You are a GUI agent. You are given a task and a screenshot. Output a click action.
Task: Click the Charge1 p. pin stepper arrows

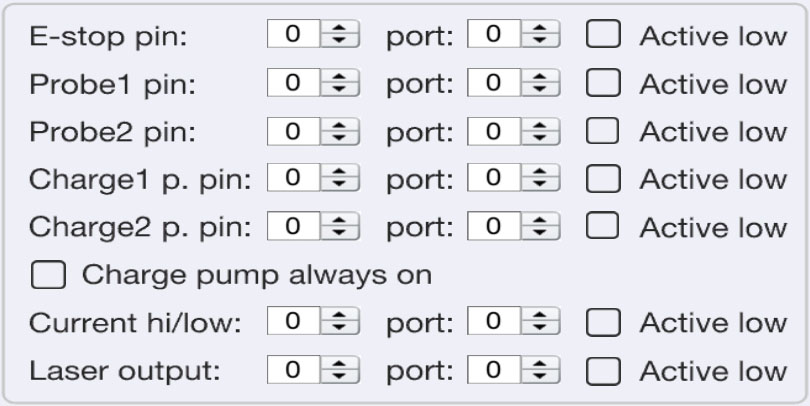[x=339, y=179]
